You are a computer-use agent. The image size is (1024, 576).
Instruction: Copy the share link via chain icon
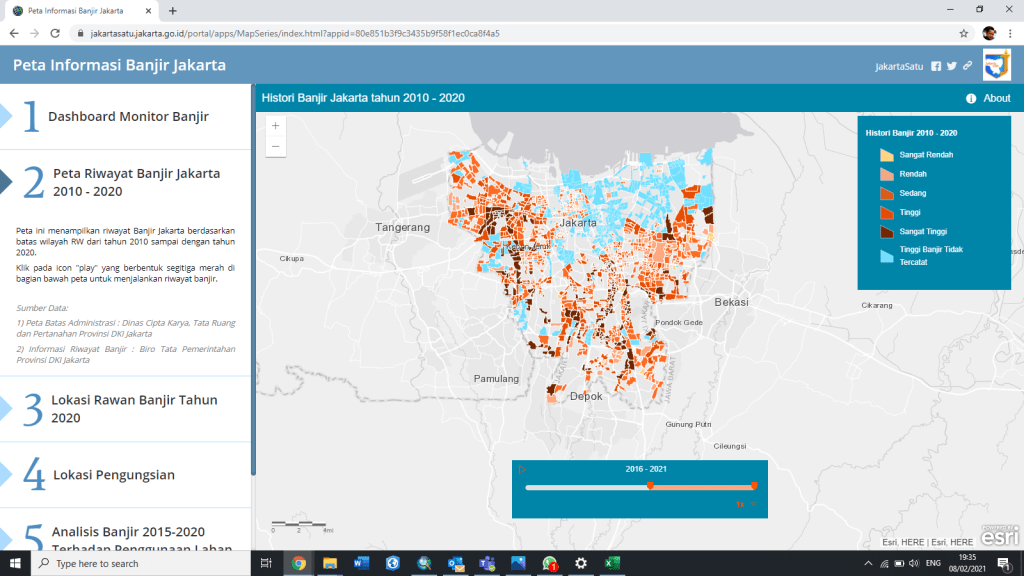point(967,66)
